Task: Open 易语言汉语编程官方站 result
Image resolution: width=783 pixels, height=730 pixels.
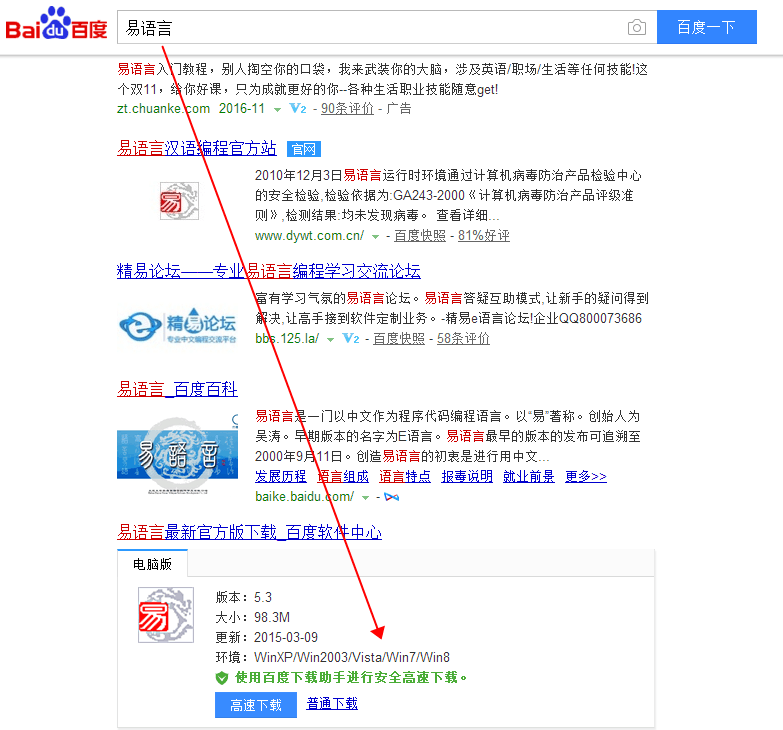Action: click(x=197, y=148)
